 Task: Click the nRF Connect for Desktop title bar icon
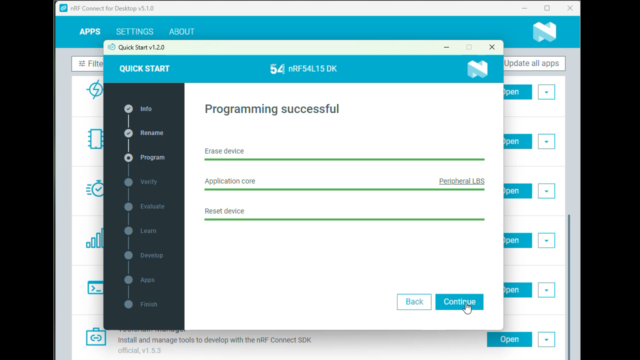click(x=63, y=8)
